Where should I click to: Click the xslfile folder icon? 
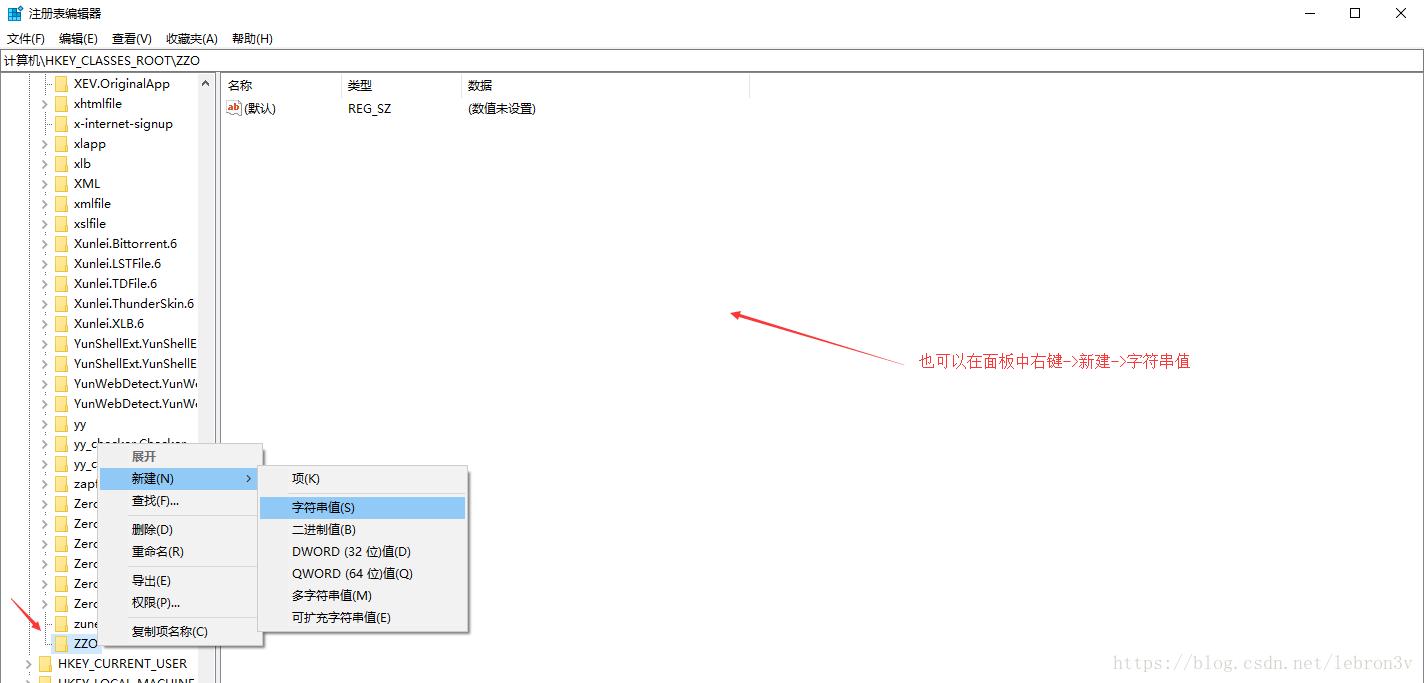tap(62, 223)
